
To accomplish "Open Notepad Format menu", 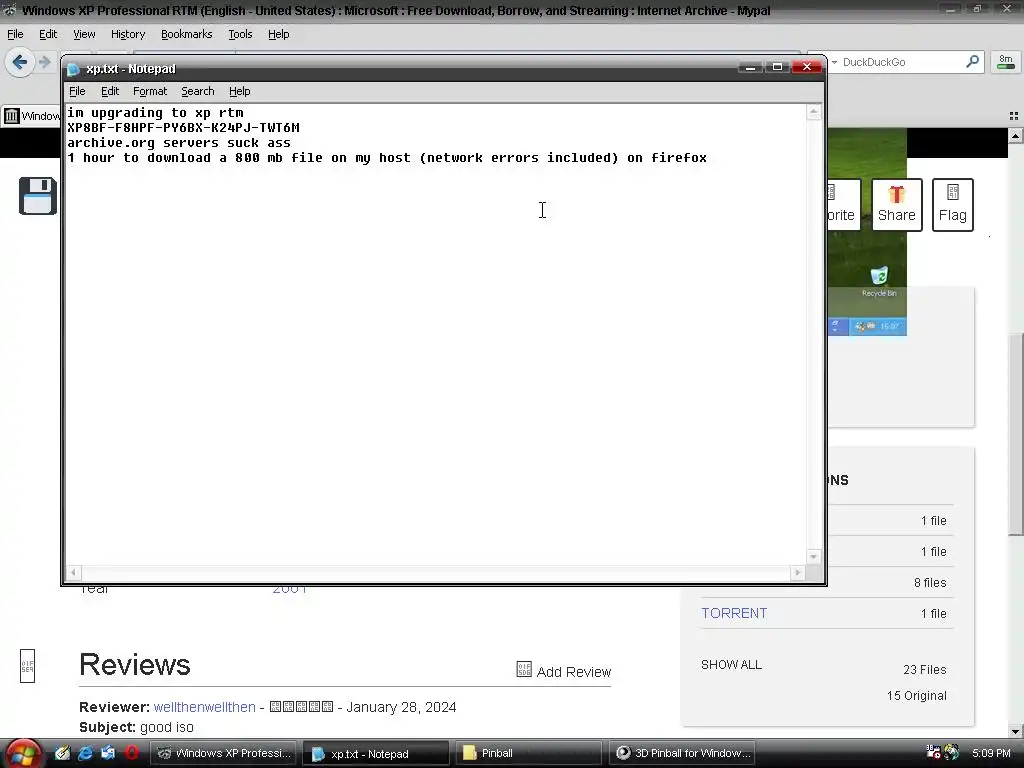I will pyautogui.click(x=150, y=91).
